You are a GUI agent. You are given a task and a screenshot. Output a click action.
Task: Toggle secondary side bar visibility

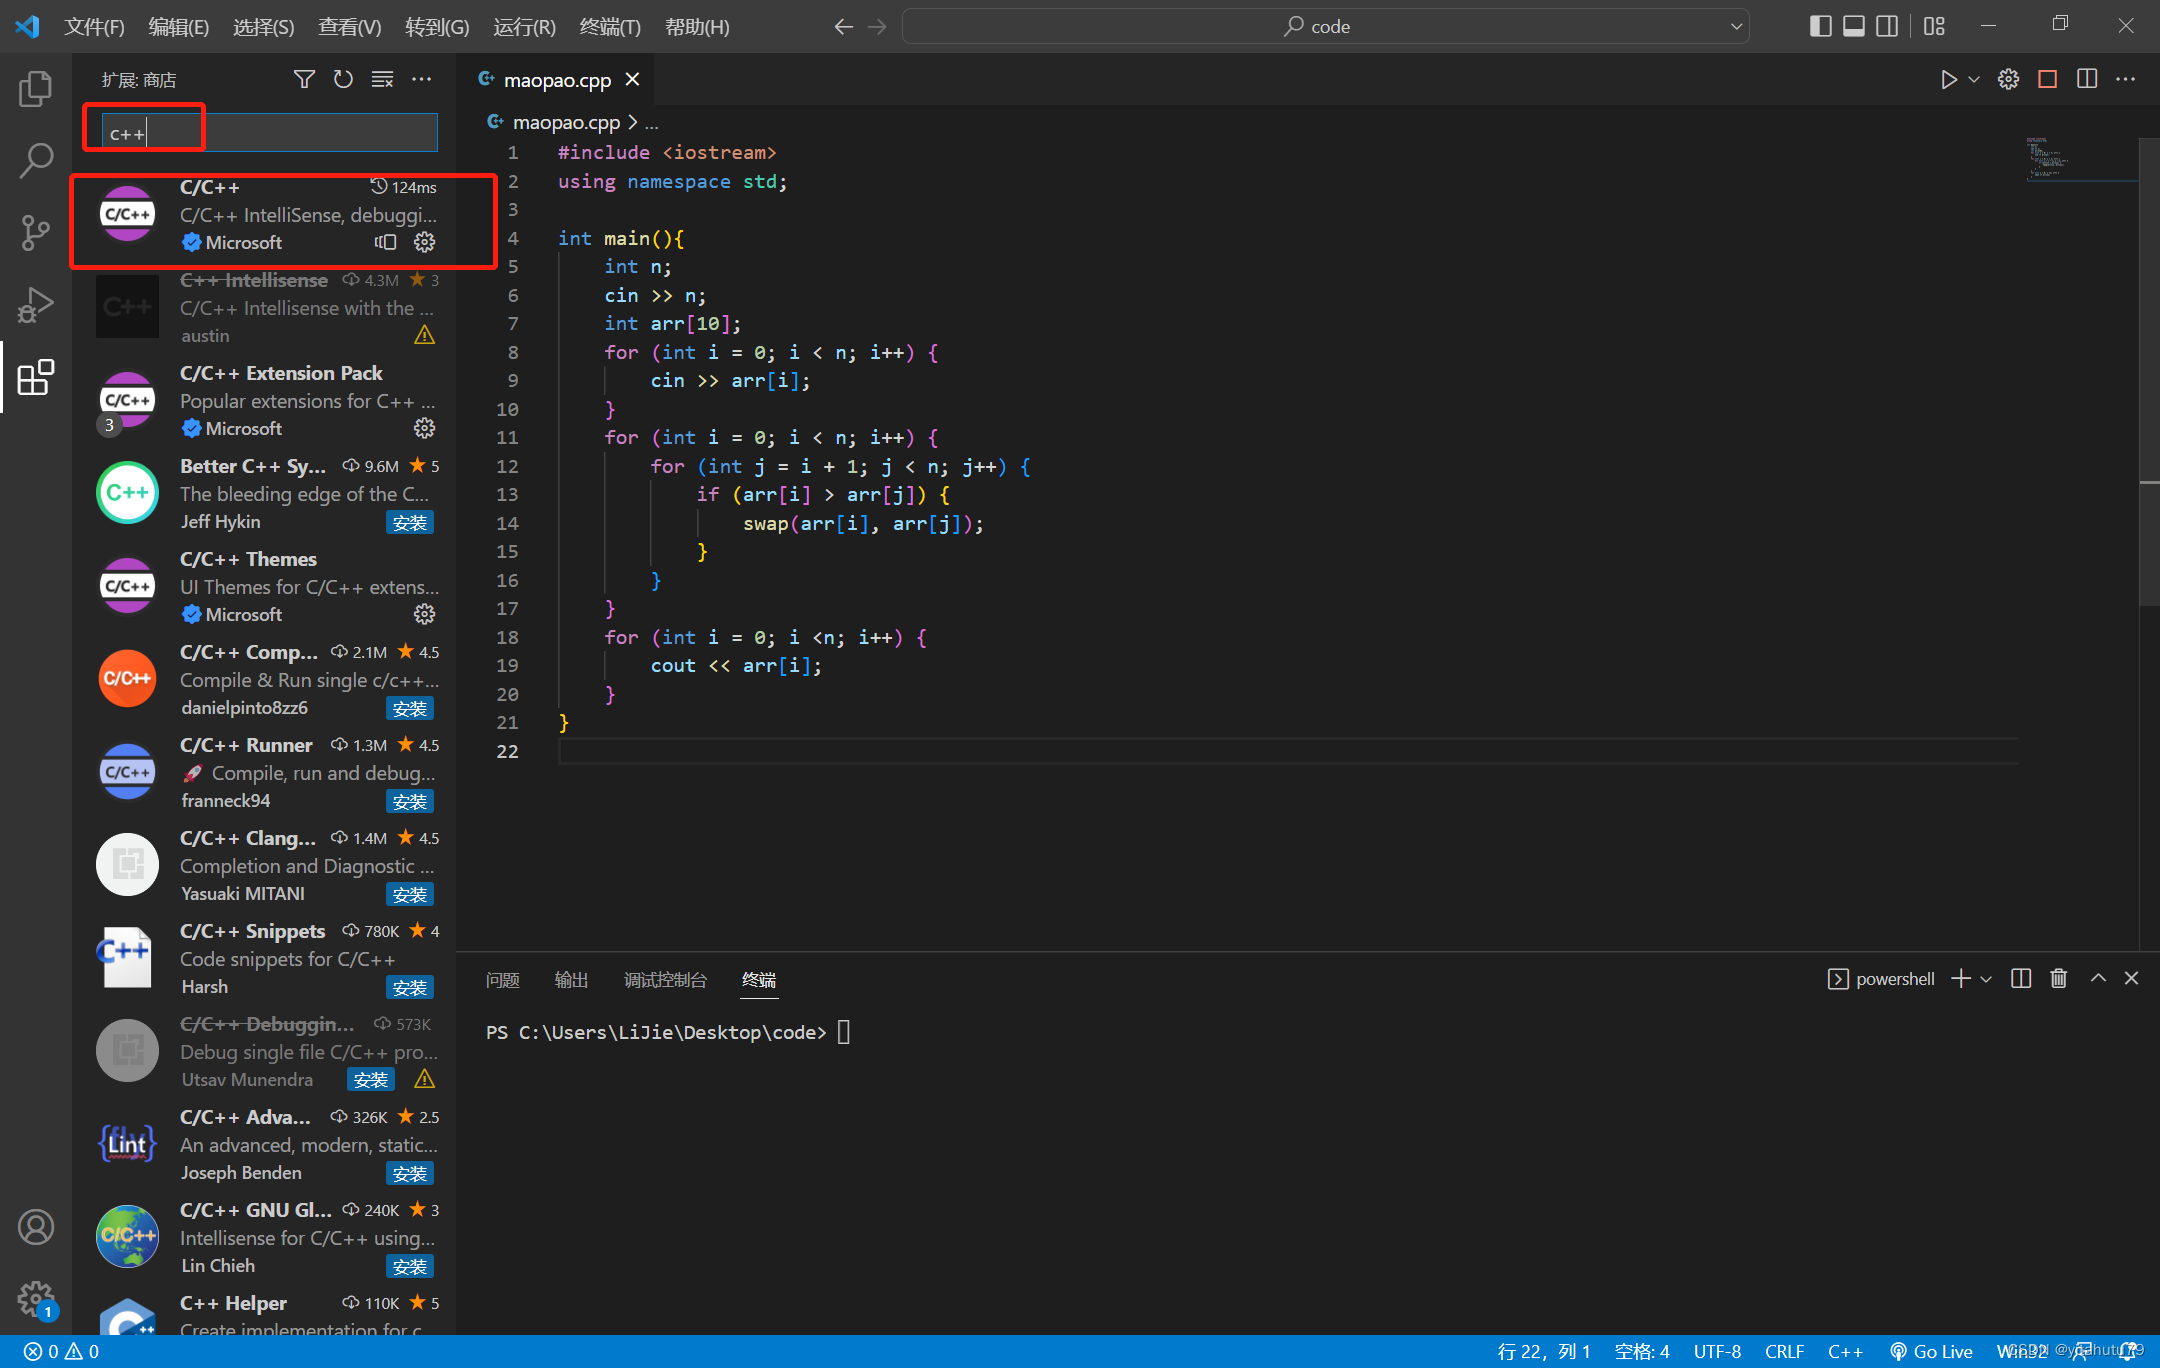1887,26
